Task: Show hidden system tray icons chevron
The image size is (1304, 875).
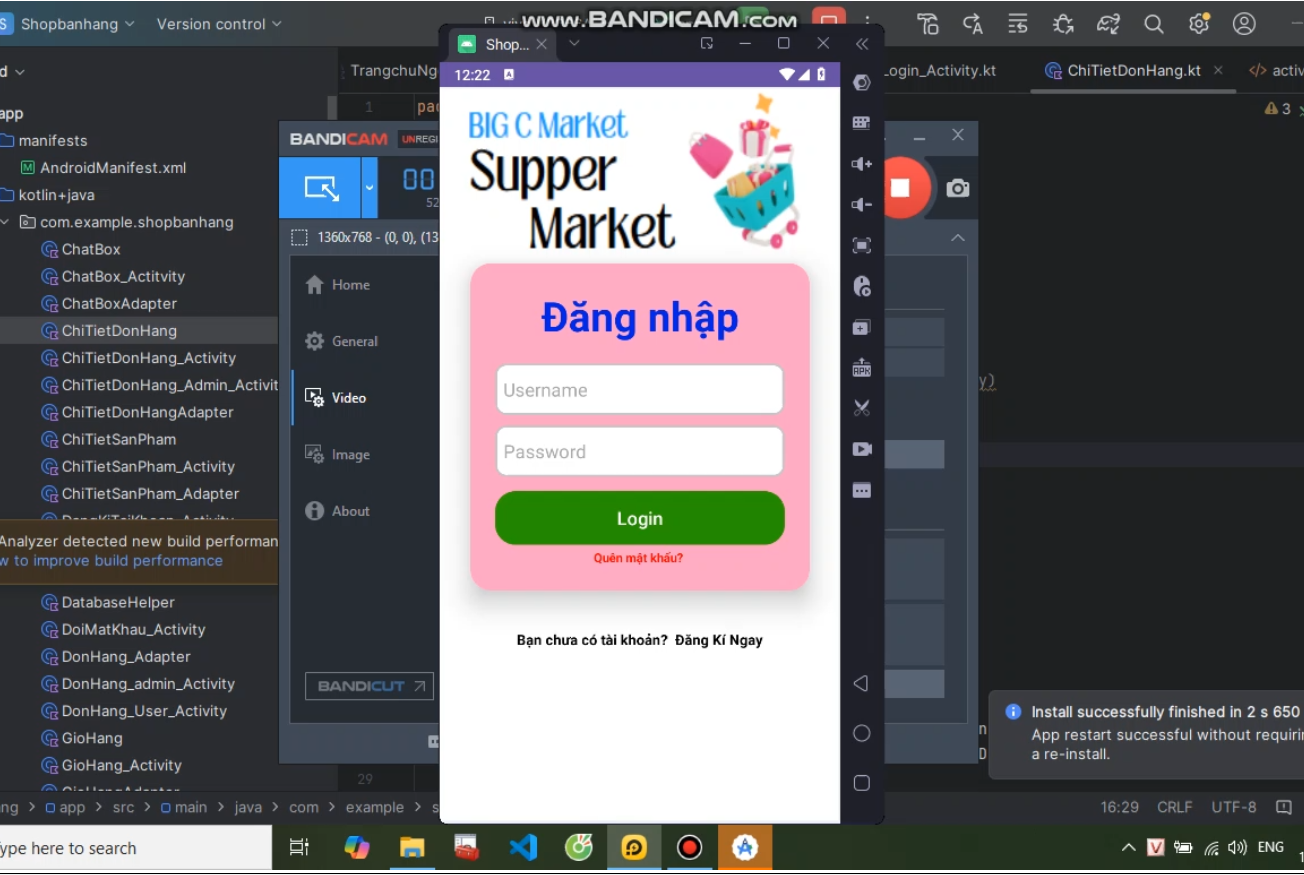Action: (x=1128, y=848)
